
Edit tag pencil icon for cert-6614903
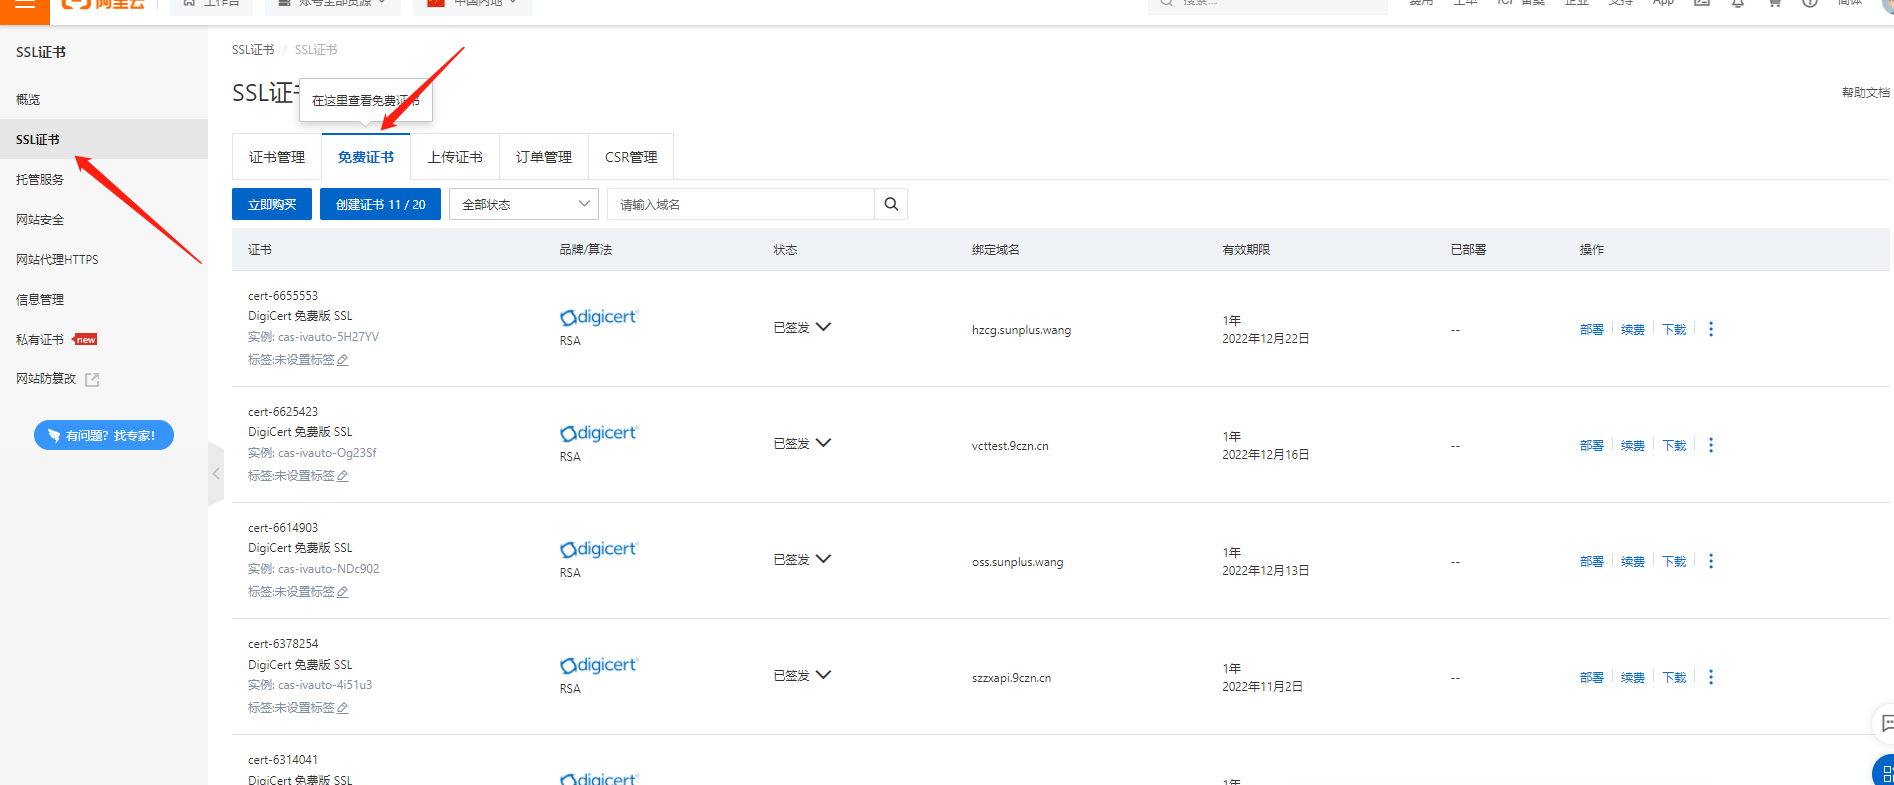pyautogui.click(x=342, y=592)
